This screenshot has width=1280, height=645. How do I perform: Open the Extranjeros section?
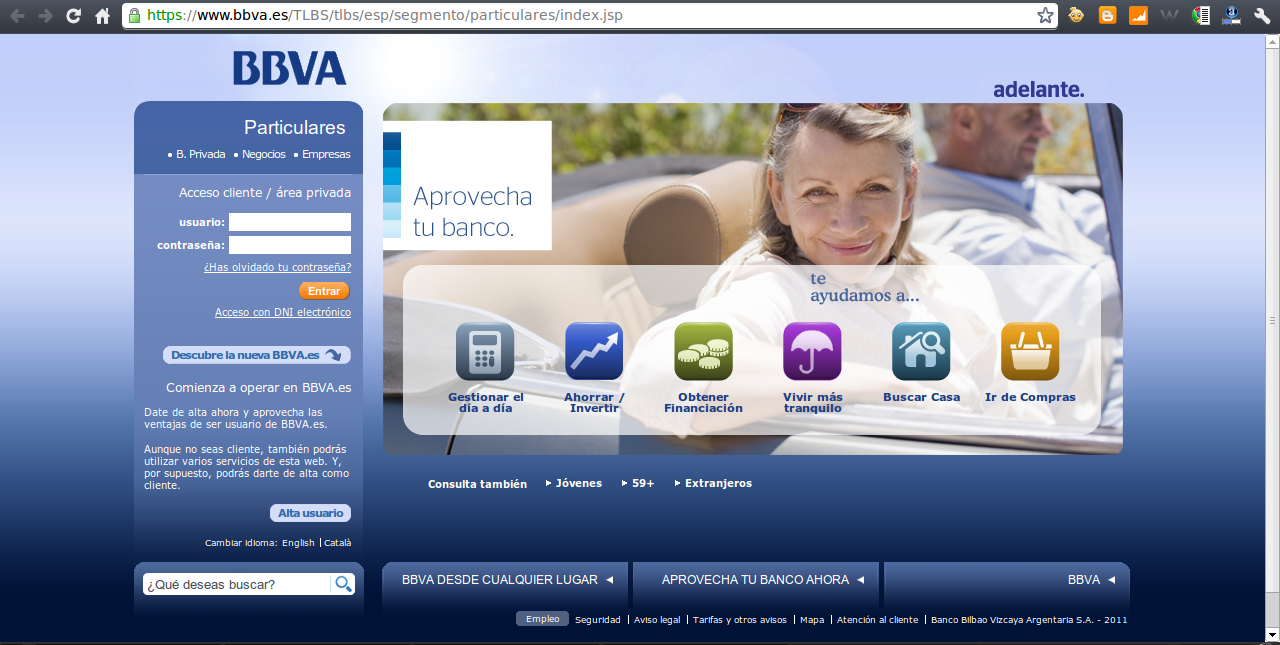[717, 483]
